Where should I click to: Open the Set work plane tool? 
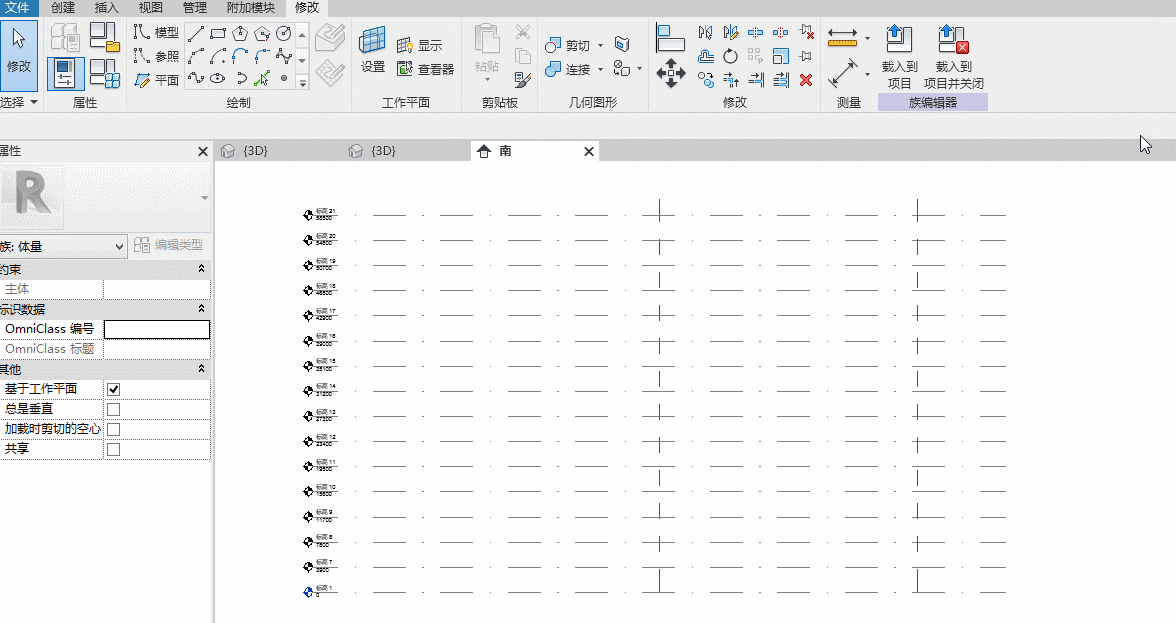point(373,50)
